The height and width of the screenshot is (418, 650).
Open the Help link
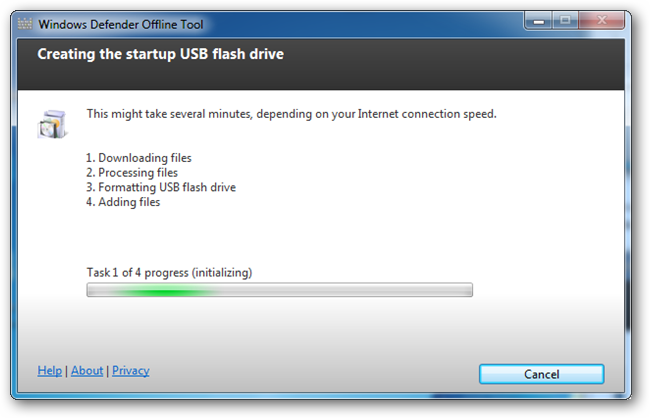coord(50,370)
